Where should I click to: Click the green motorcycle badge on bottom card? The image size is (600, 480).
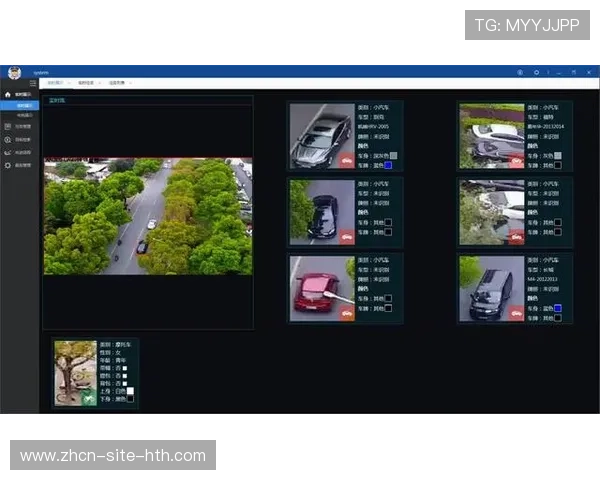pyautogui.click(x=88, y=398)
